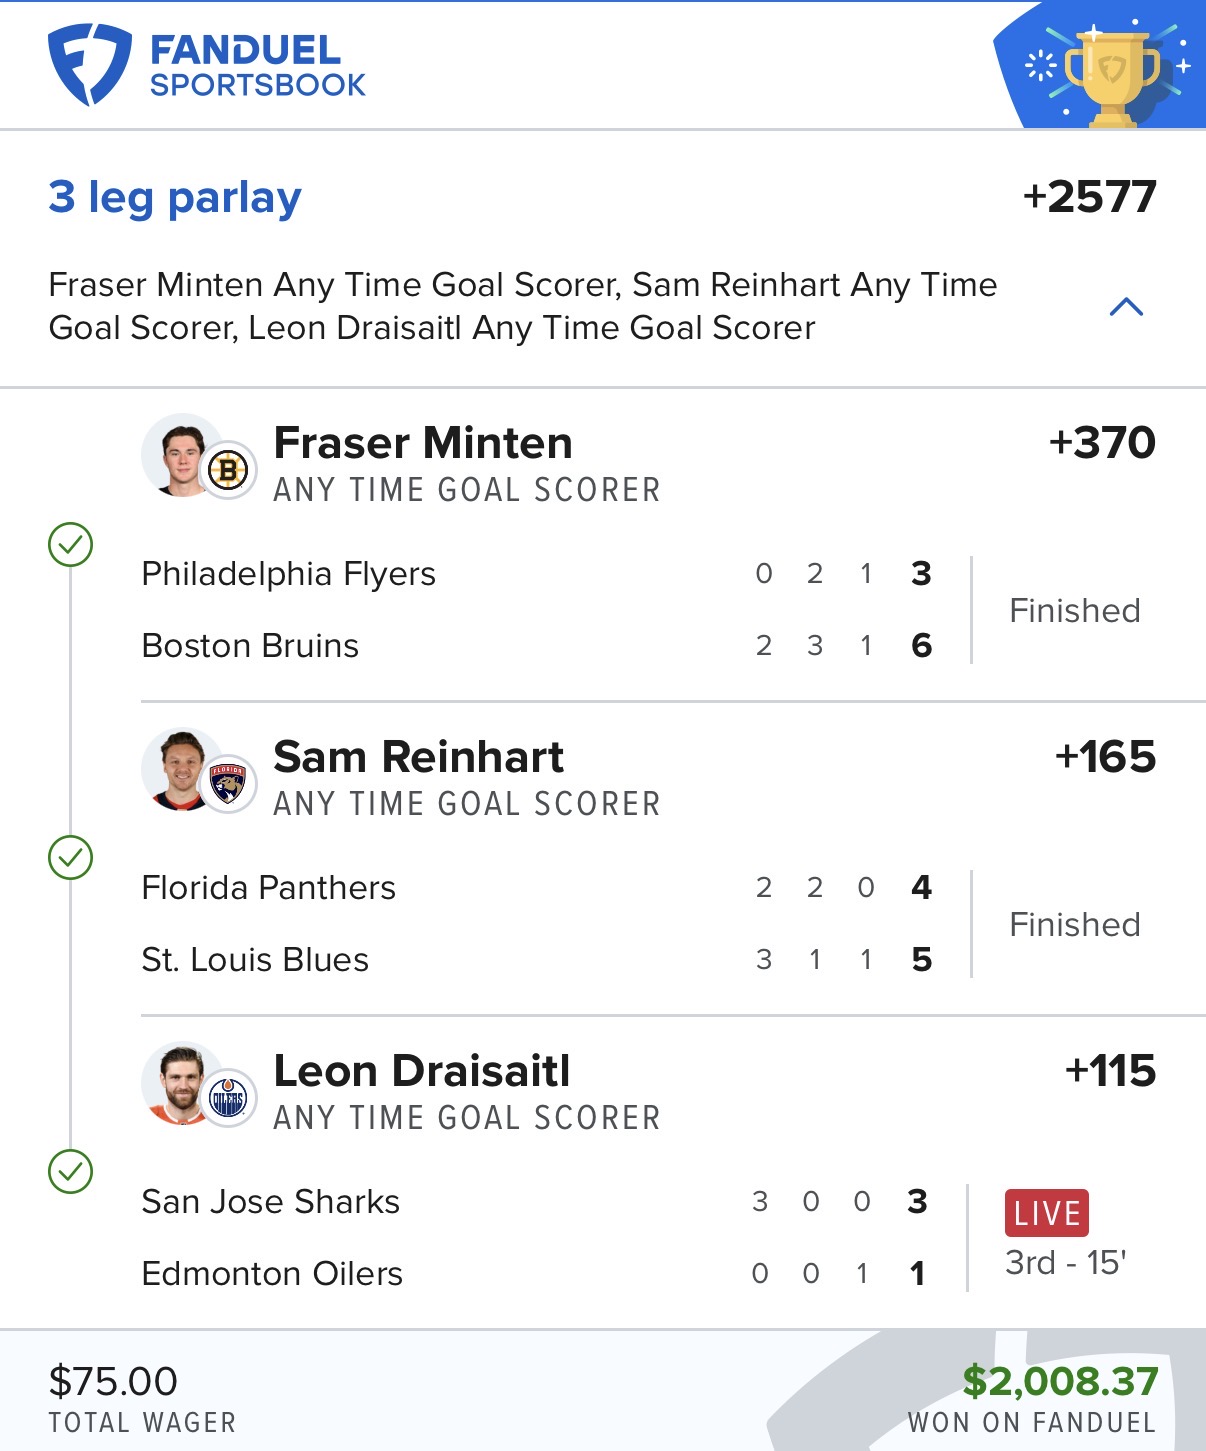The width and height of the screenshot is (1206, 1451).
Task: Click the green checkmark for Fraser Minten leg
Action: pos(71,545)
